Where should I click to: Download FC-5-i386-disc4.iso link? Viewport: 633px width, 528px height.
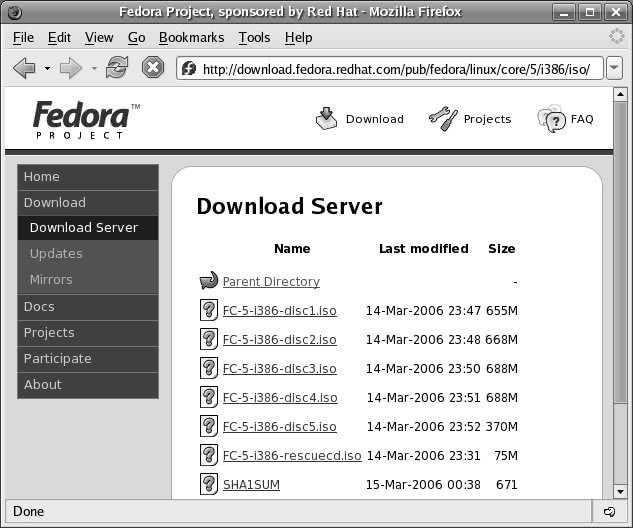click(x=280, y=398)
